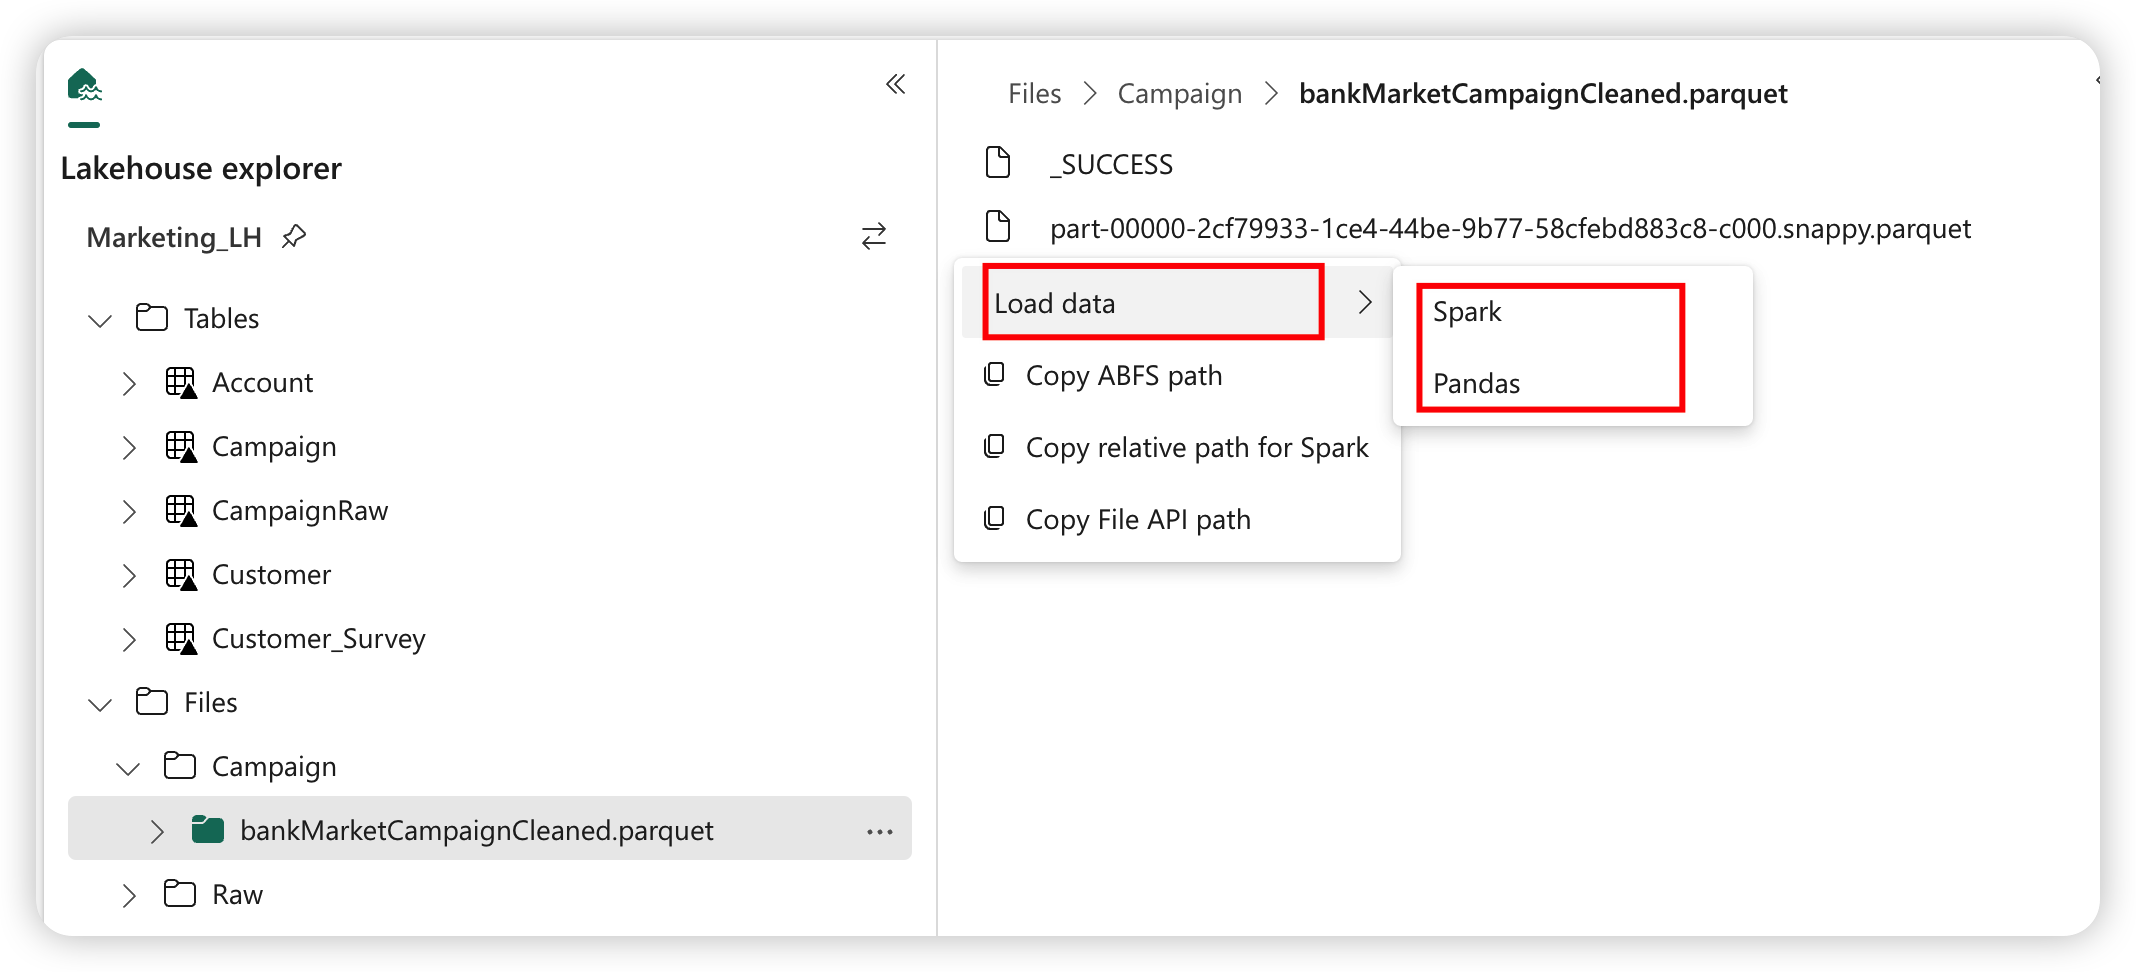Select Pandas in Load data submenu

pyautogui.click(x=1476, y=383)
